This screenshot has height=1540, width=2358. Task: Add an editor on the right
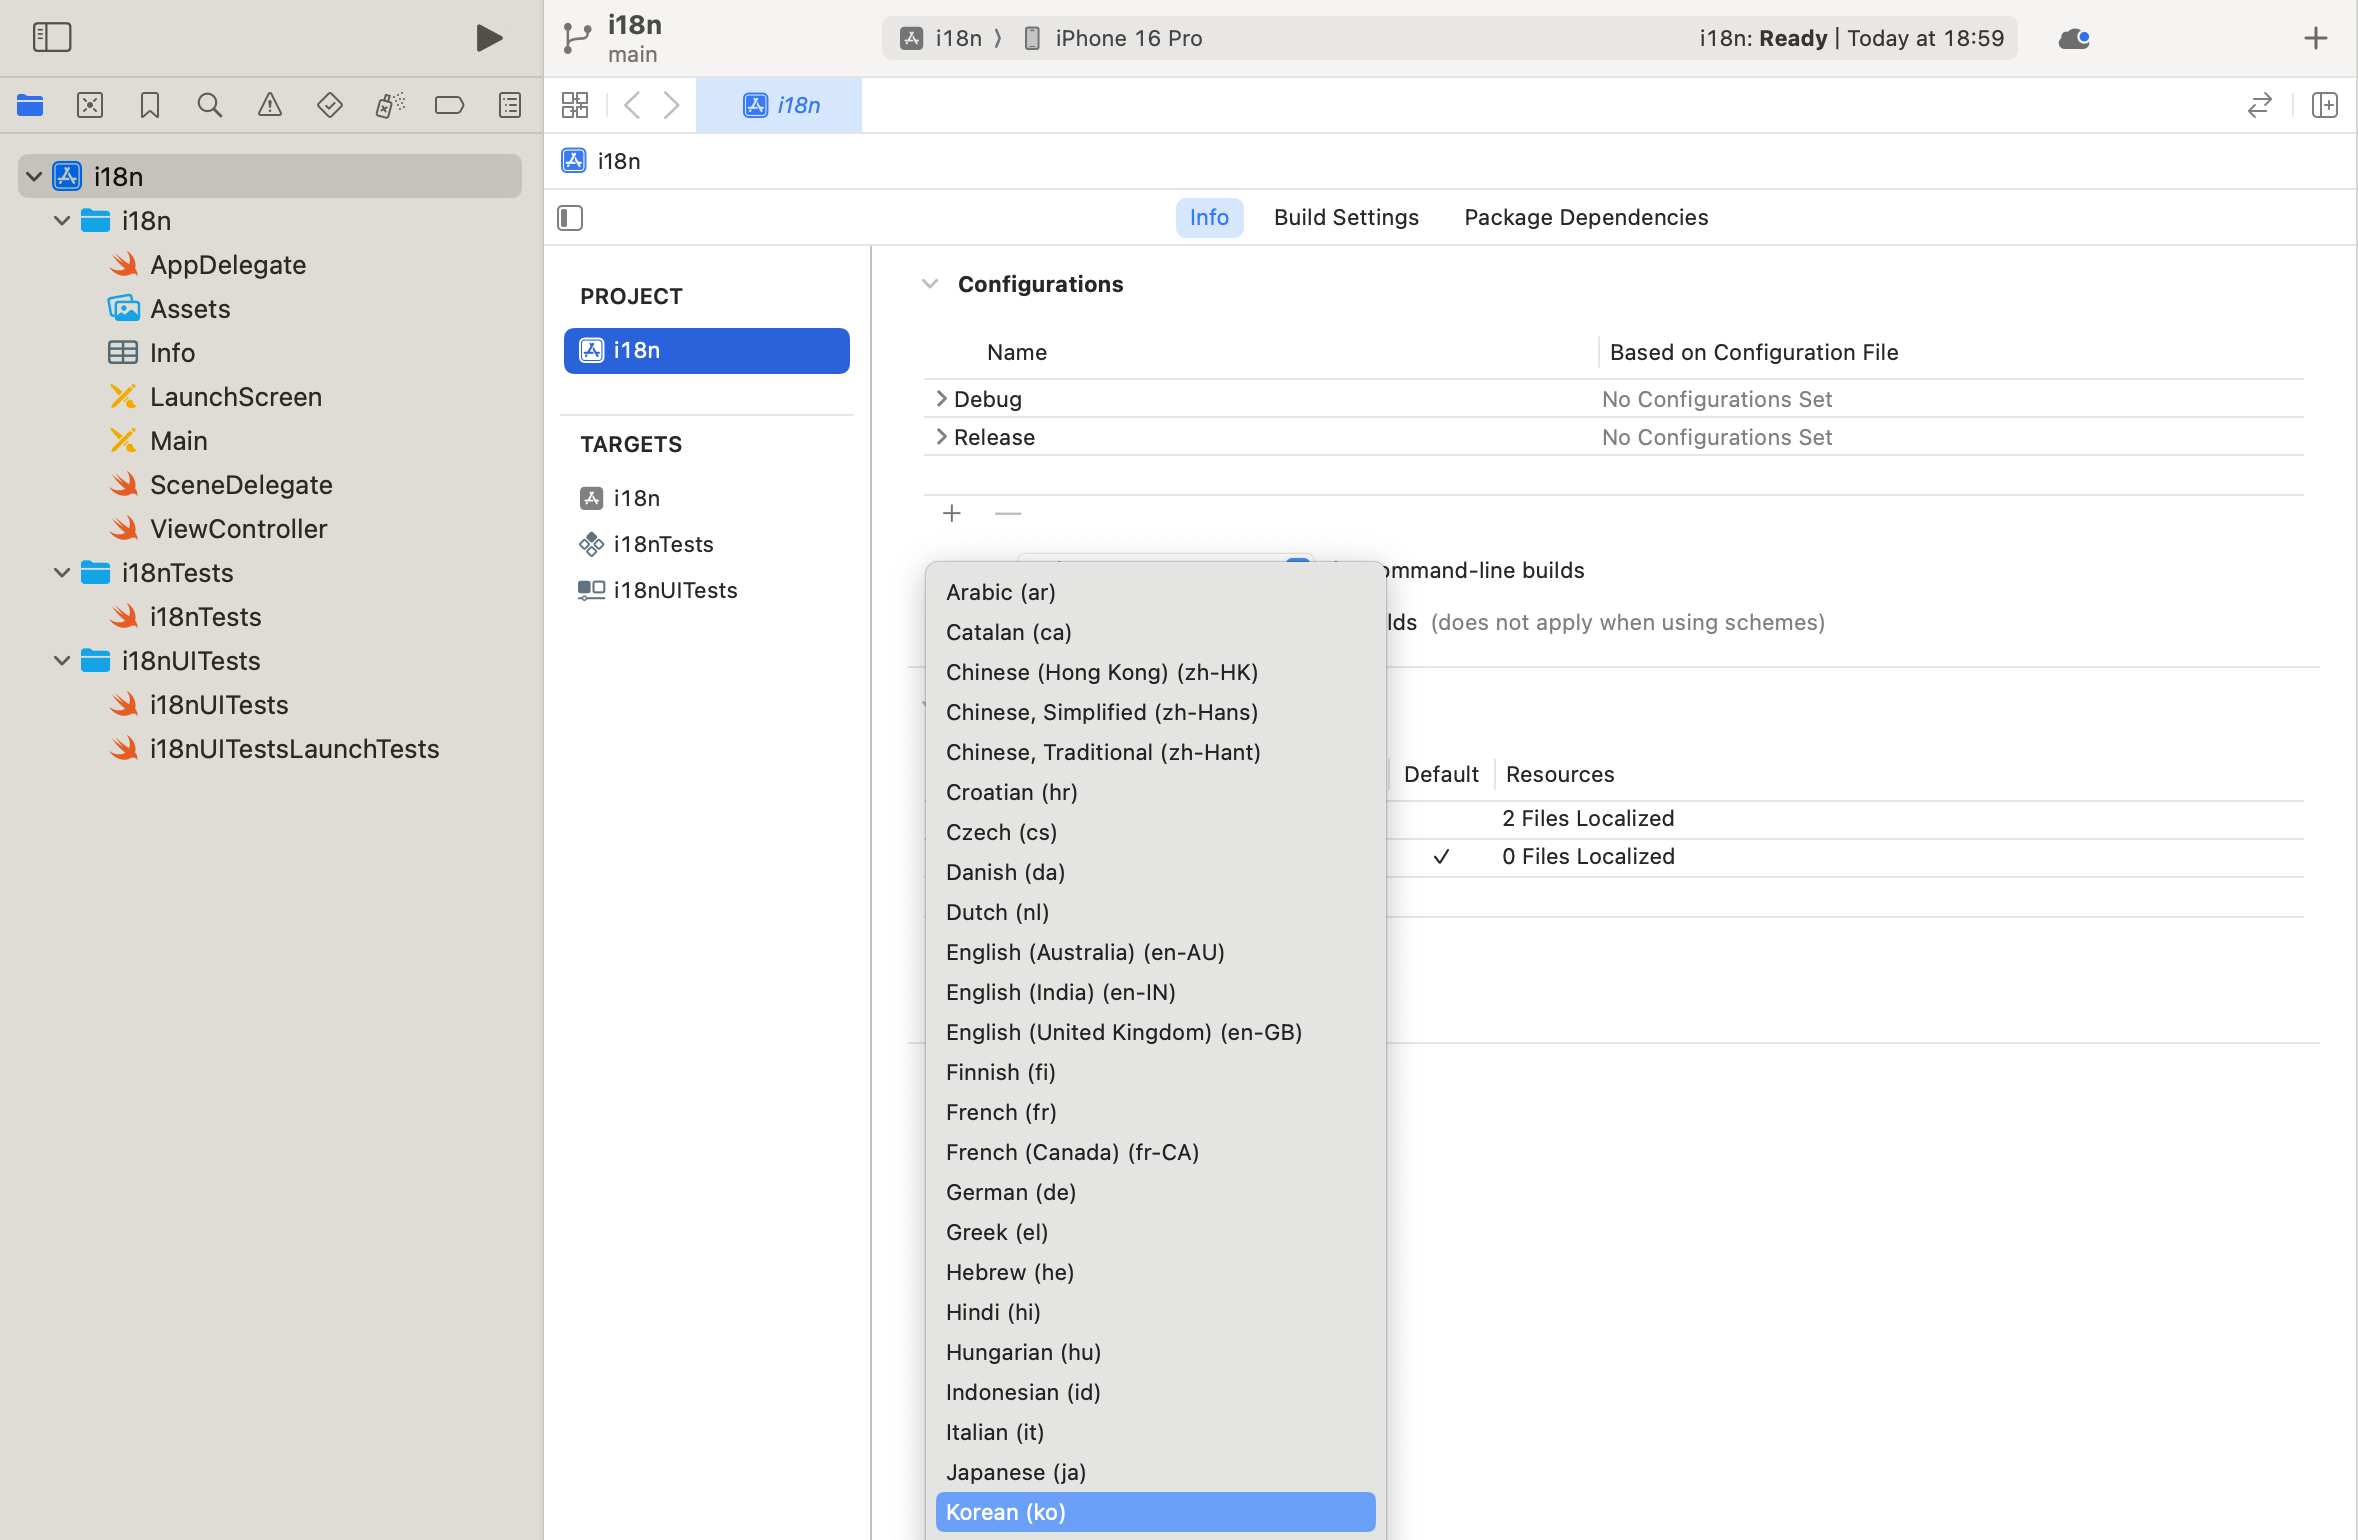pyautogui.click(x=2325, y=105)
